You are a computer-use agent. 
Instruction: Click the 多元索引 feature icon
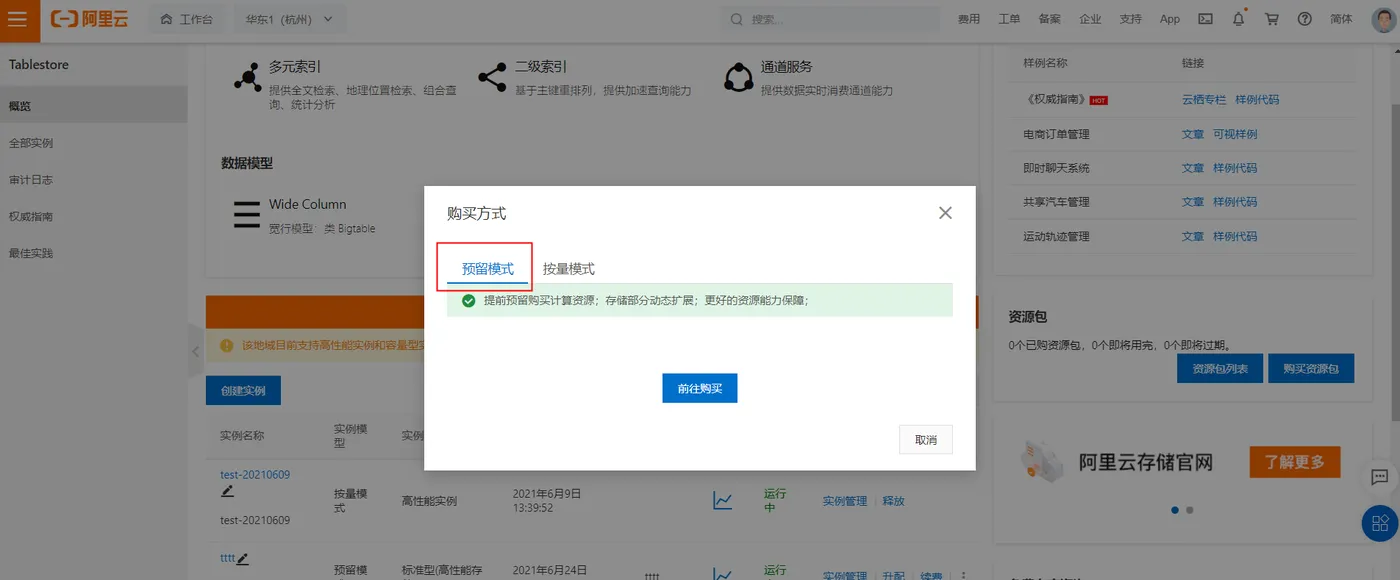tap(247, 77)
